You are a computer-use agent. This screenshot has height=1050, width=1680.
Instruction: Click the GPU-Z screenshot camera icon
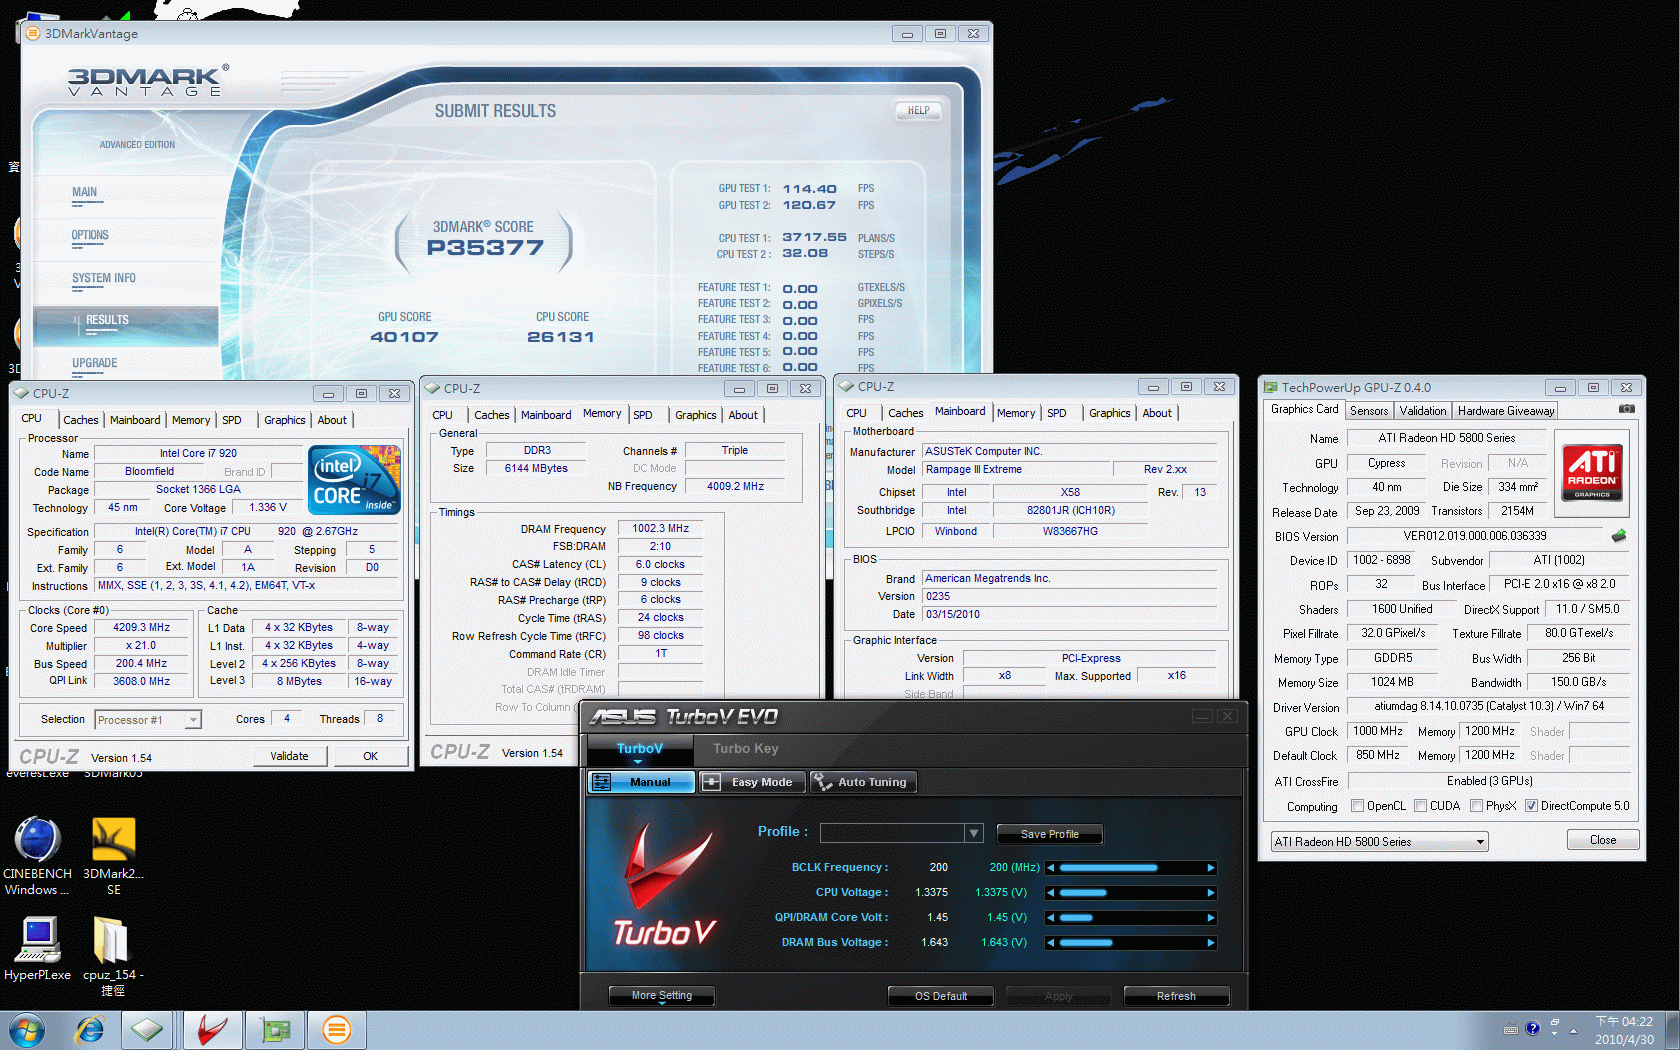1627,409
